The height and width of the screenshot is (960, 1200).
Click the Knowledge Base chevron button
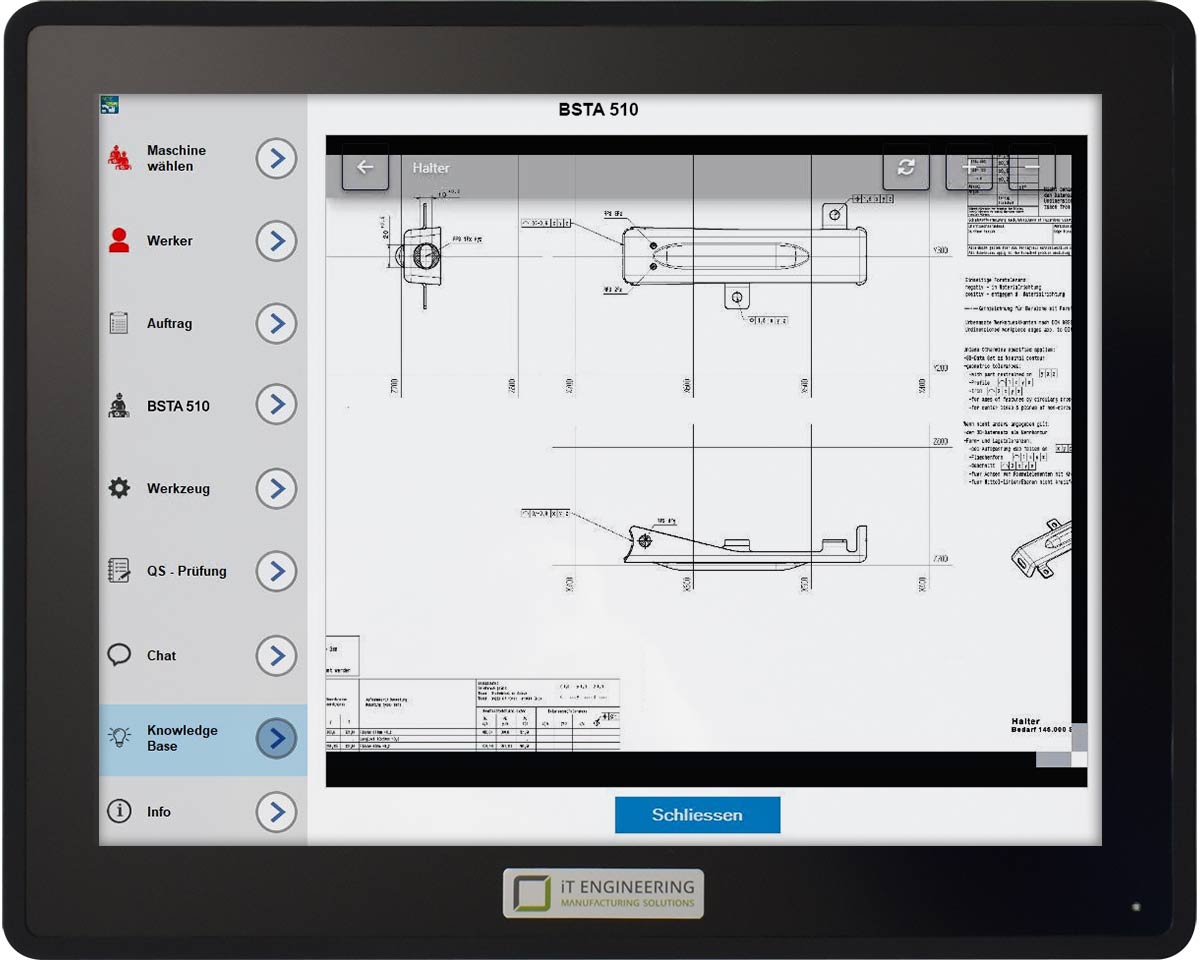276,738
